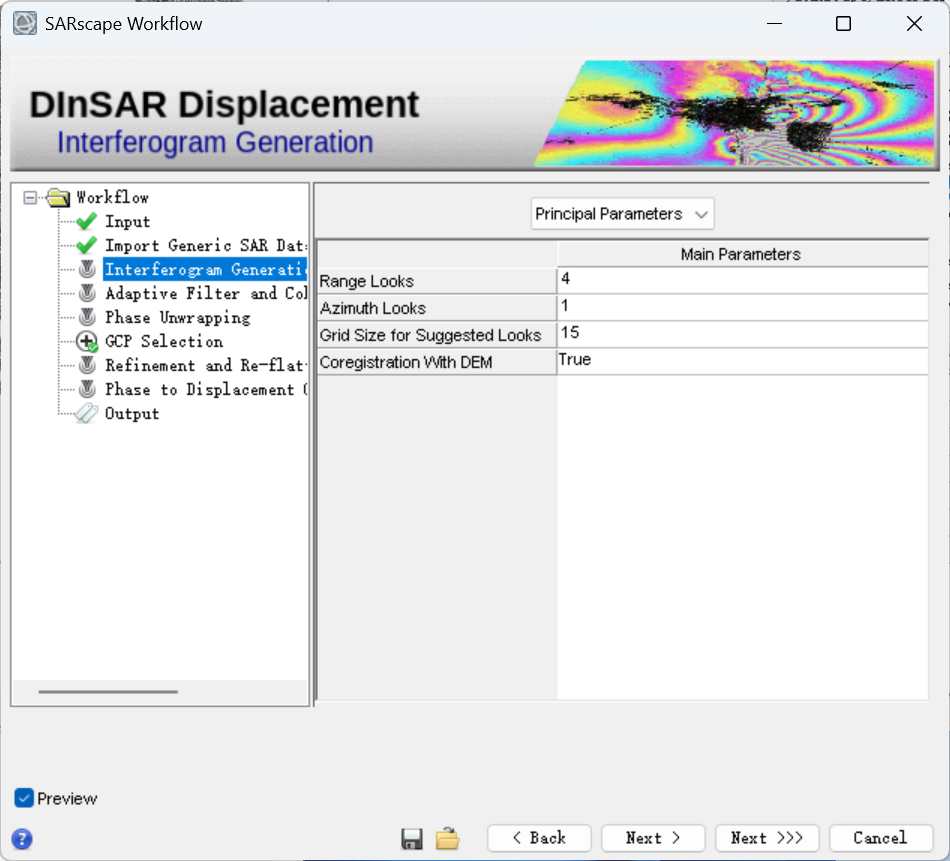Click the step icon beside Adaptive Filter
The height and width of the screenshot is (861, 950).
click(87, 293)
